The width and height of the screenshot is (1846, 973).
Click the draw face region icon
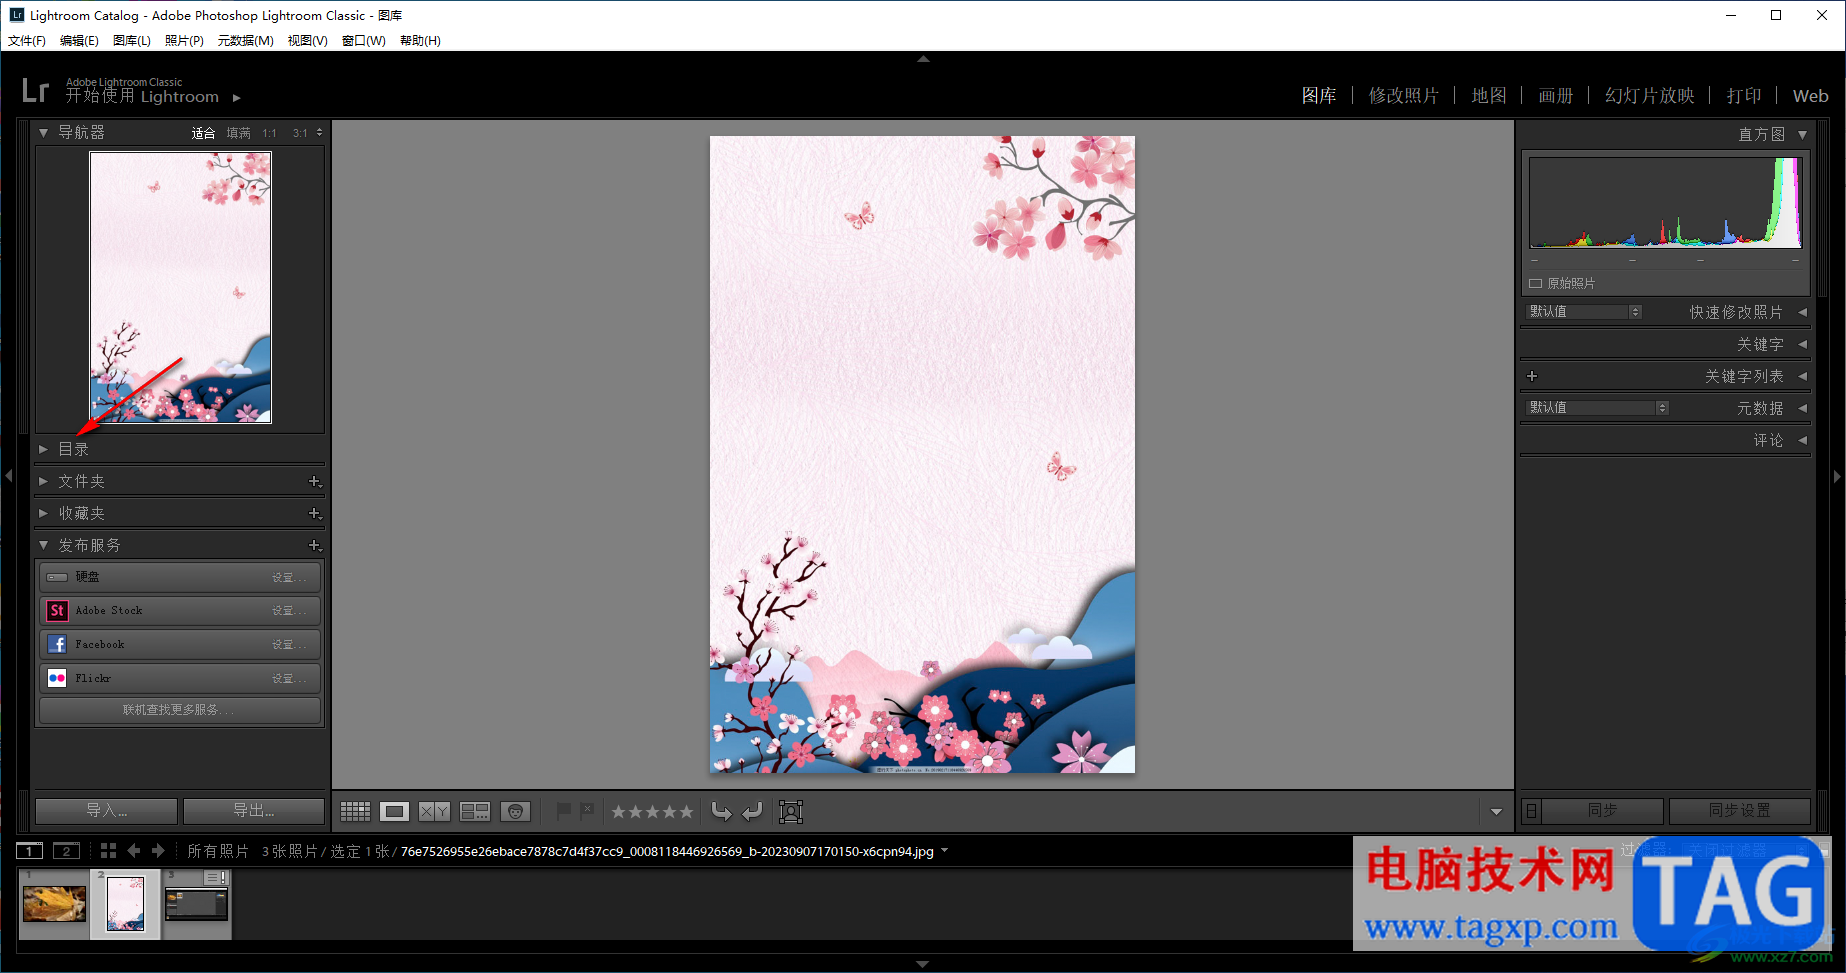pyautogui.click(x=791, y=811)
